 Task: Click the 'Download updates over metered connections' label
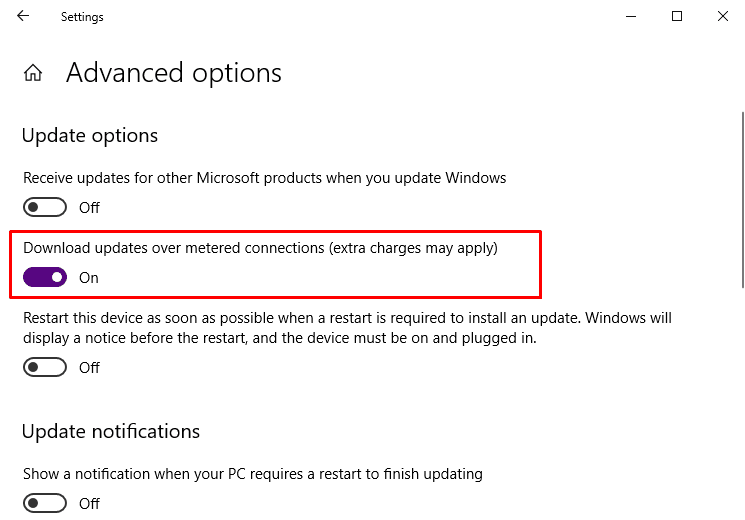click(260, 248)
